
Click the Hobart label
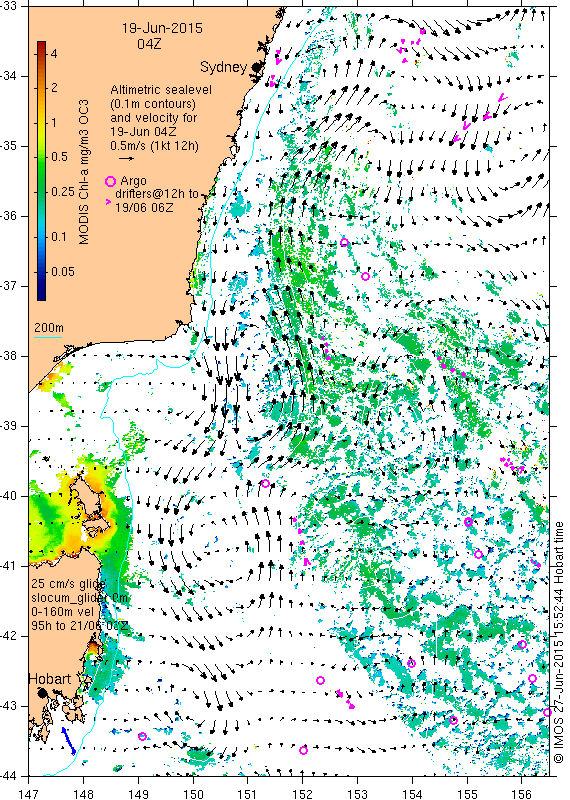click(49, 679)
